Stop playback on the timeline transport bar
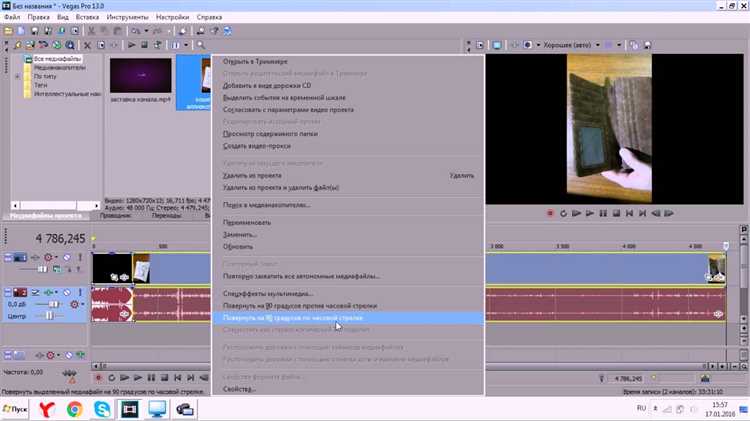 [164, 378]
